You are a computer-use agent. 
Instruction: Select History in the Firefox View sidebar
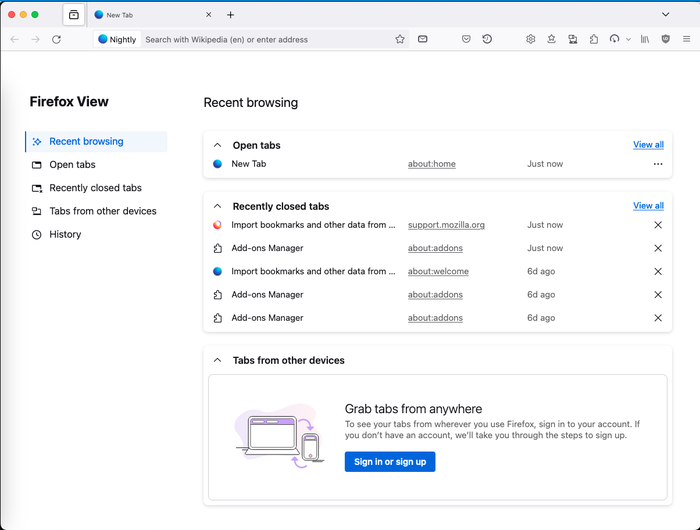coord(65,234)
